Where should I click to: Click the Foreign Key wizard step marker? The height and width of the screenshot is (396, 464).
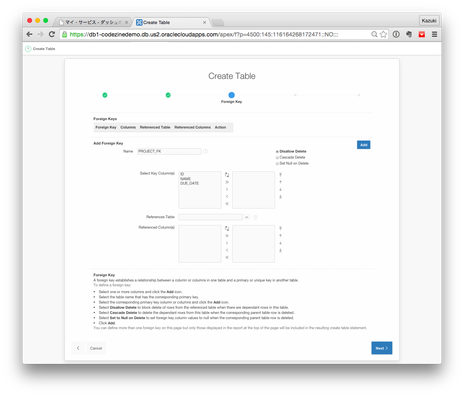point(232,95)
